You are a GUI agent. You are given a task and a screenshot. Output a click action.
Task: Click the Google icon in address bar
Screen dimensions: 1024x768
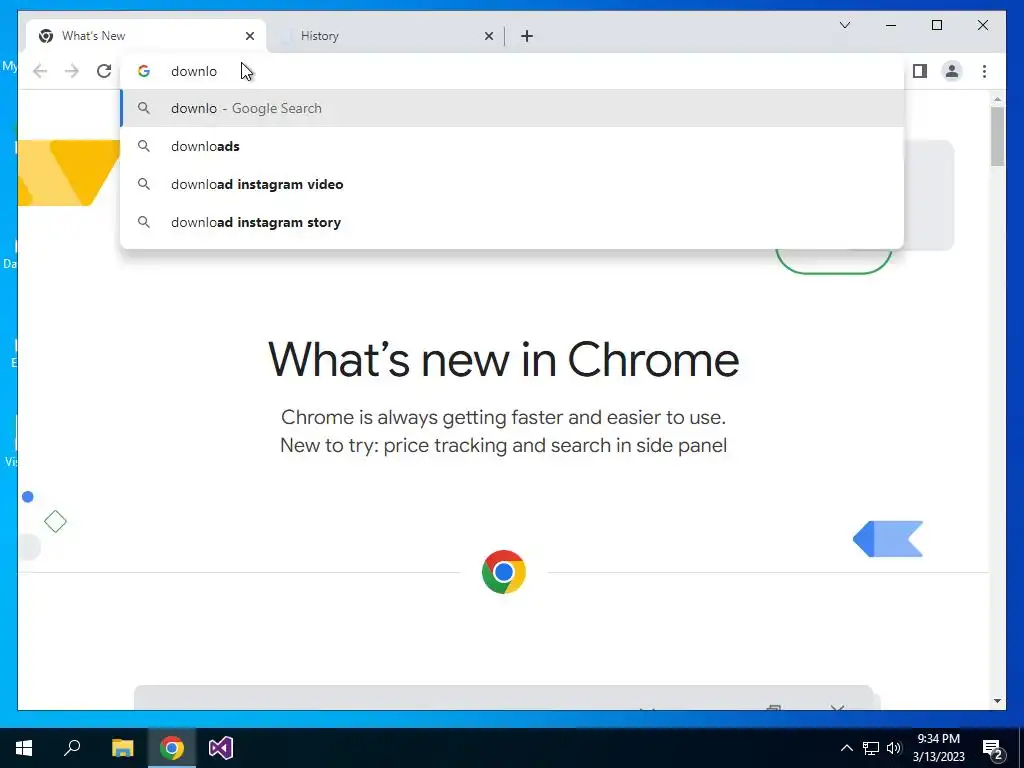144,71
